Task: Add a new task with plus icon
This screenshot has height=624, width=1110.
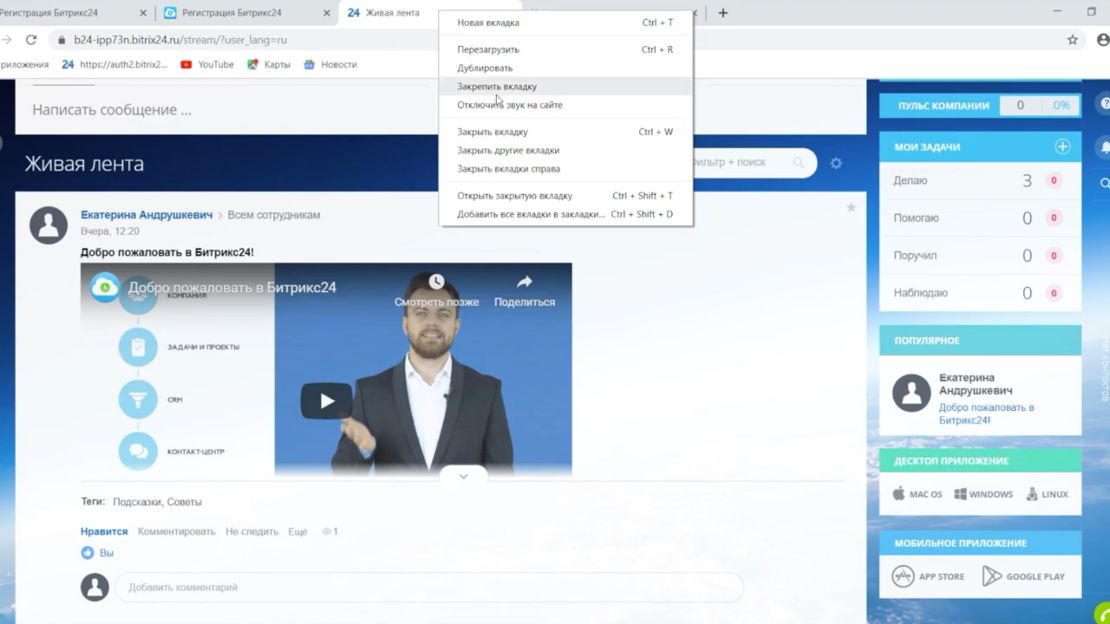Action: coord(1063,147)
